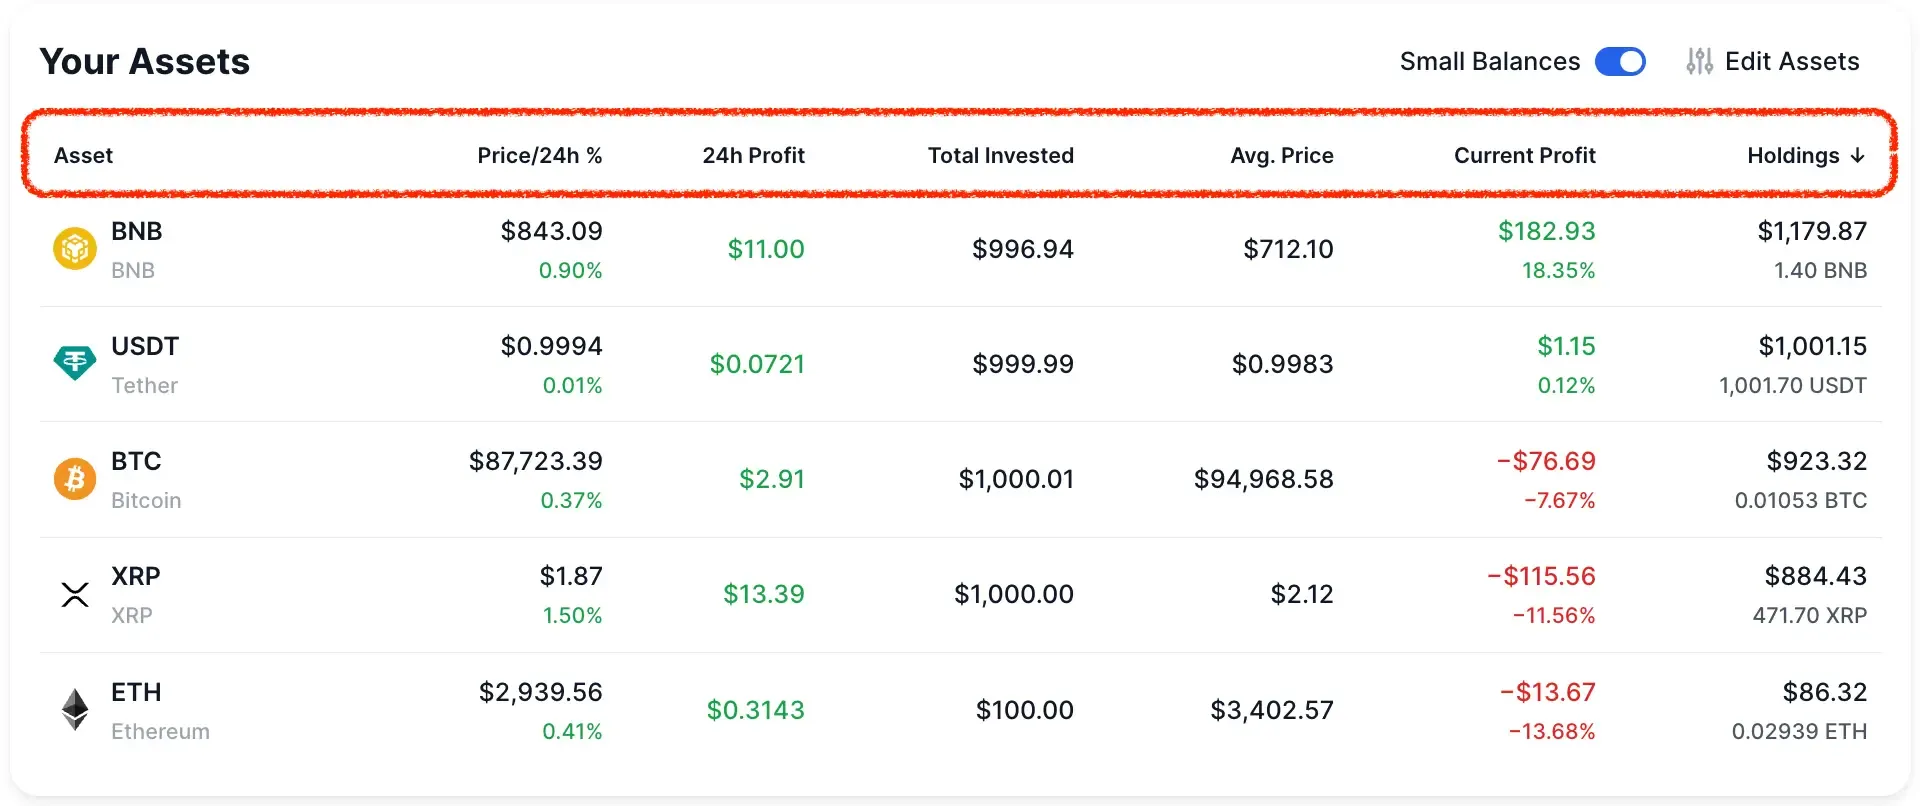Click the Avg. Price column header
Viewport: 1920px width, 806px height.
tap(1282, 155)
